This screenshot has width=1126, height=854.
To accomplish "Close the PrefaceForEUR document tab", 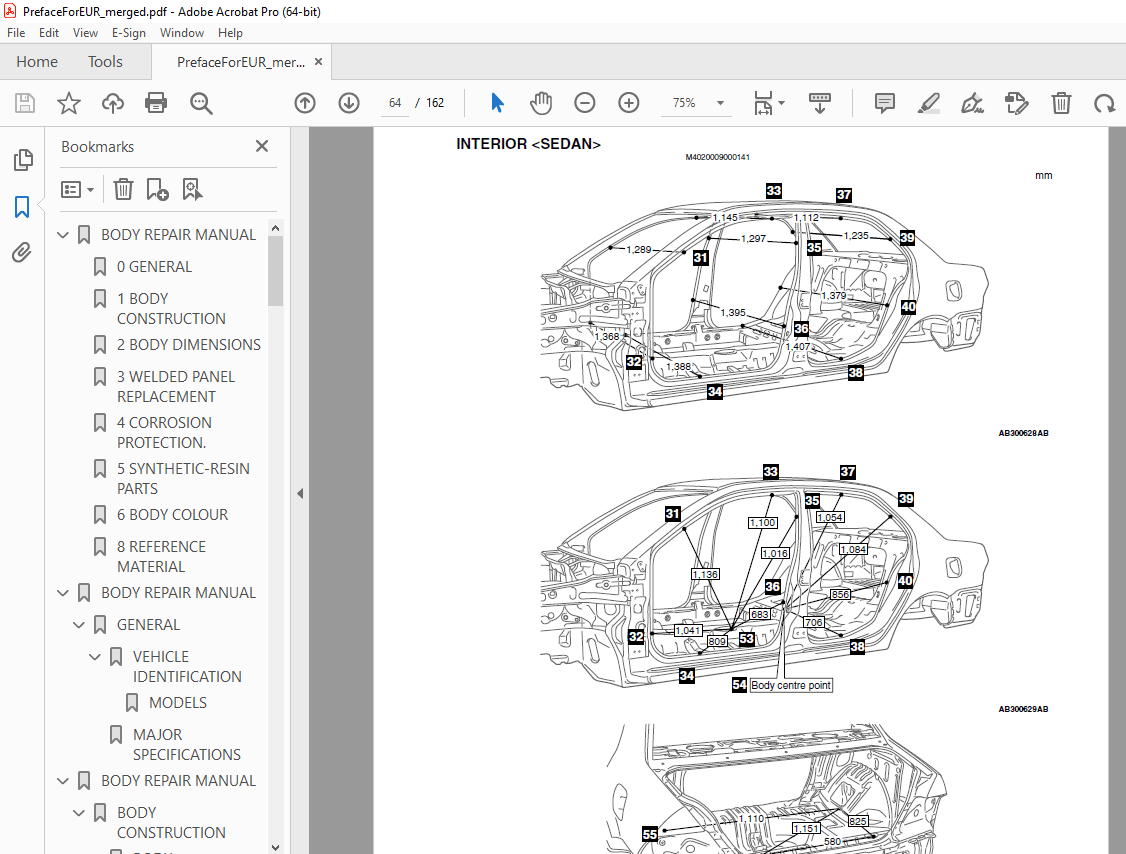I will (x=318, y=62).
